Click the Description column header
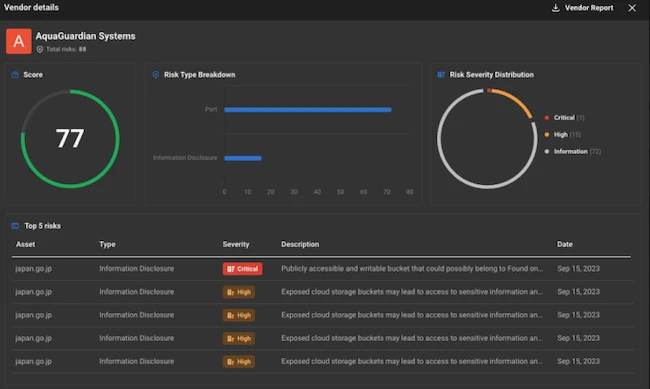 point(300,244)
